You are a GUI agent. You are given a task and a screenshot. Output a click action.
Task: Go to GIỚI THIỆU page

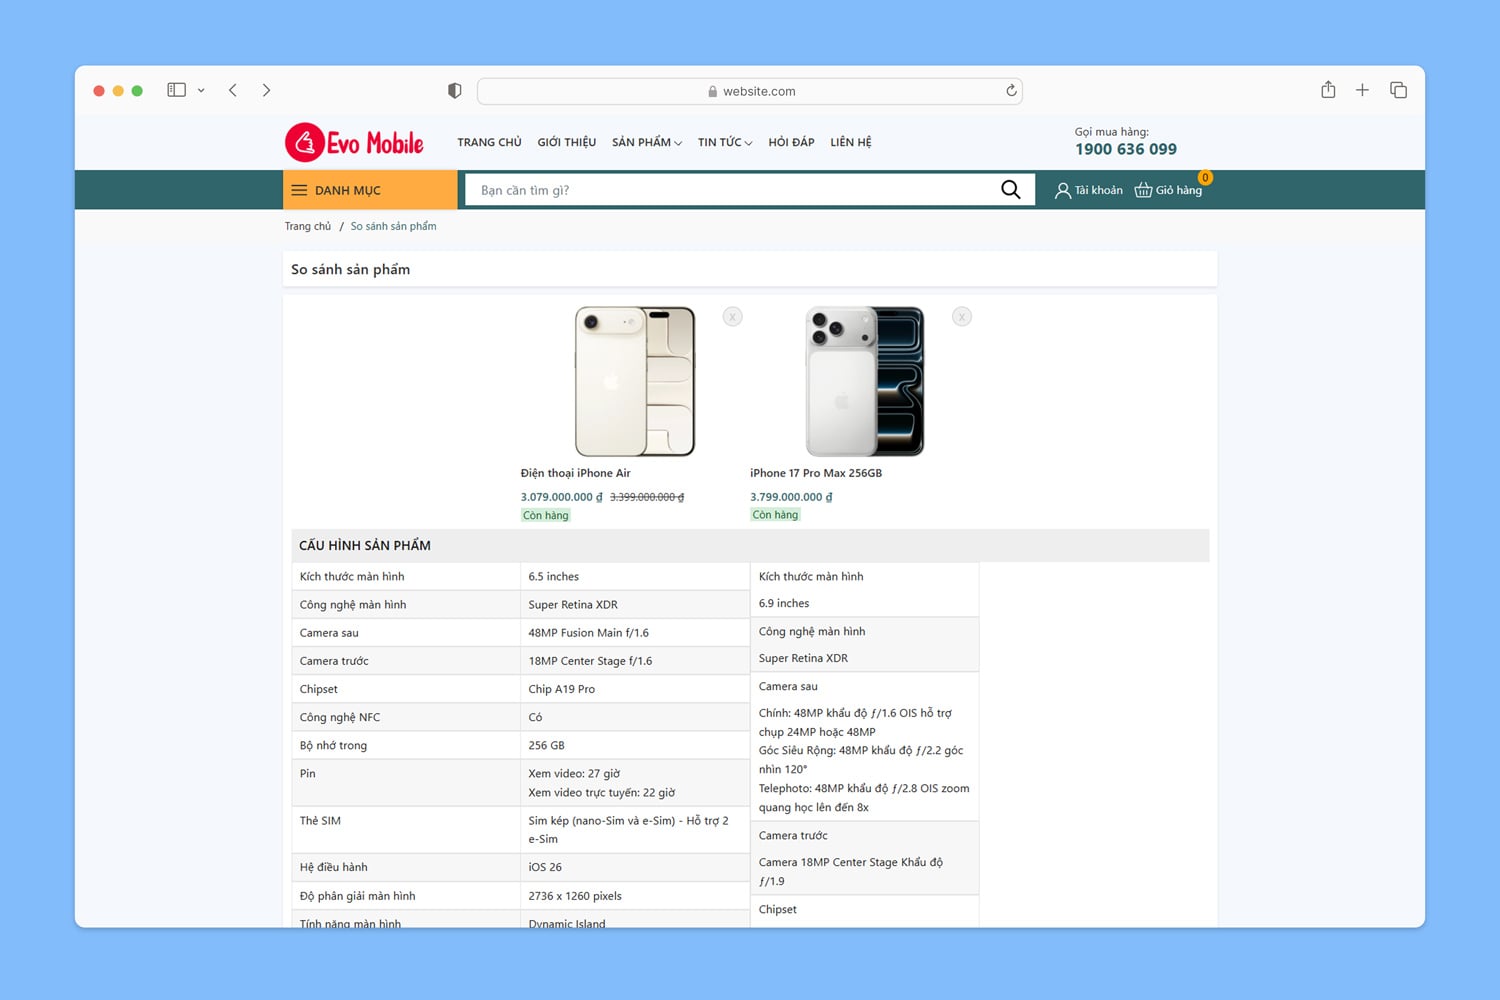[566, 142]
